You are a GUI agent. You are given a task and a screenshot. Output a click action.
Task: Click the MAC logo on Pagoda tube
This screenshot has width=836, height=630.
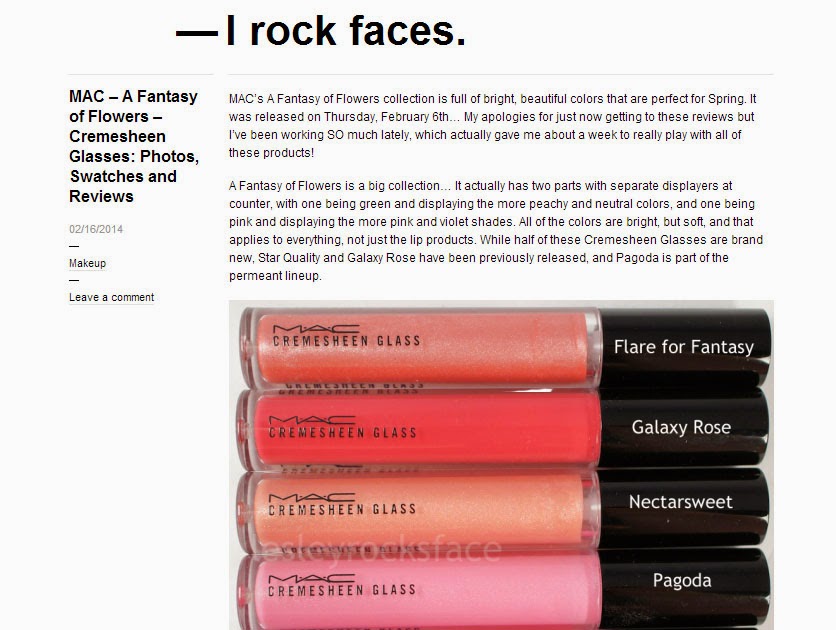[x=311, y=579]
